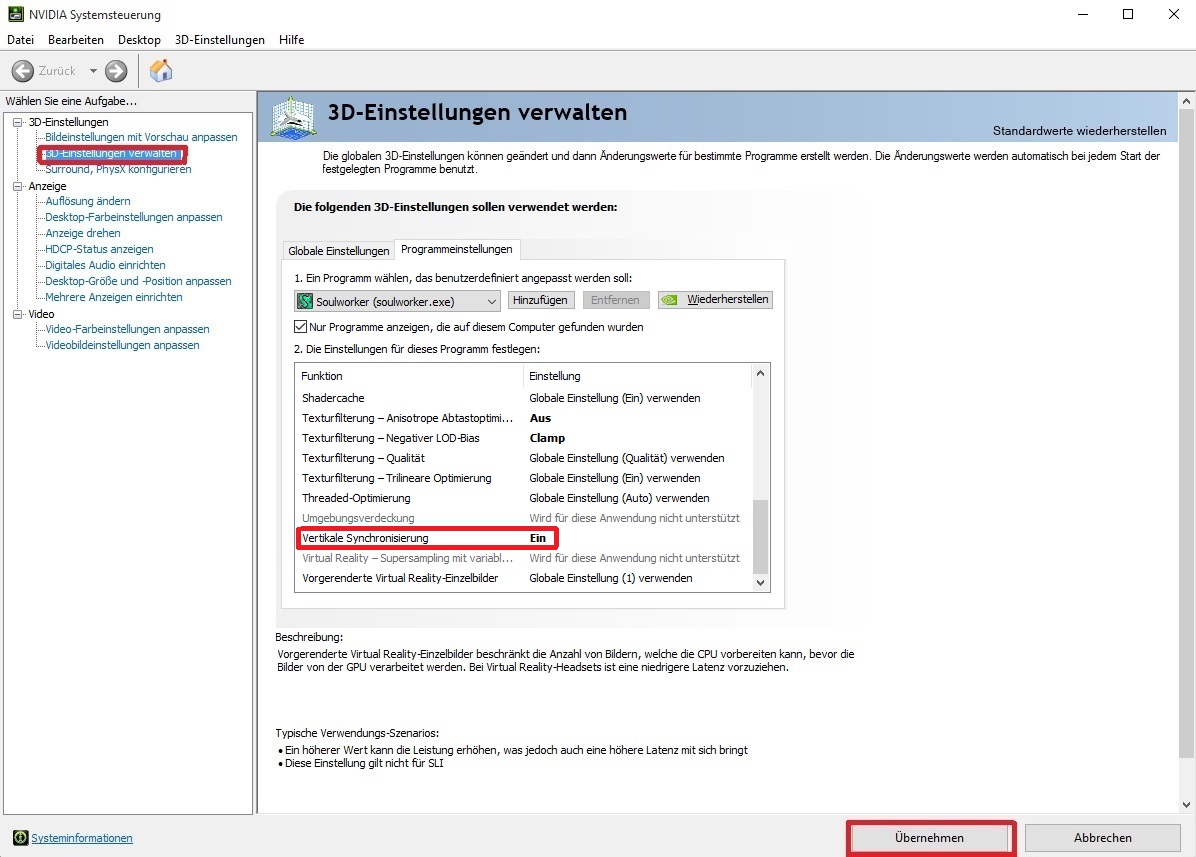Collapse the Video tree node
The height and width of the screenshot is (857, 1196).
tap(17, 314)
